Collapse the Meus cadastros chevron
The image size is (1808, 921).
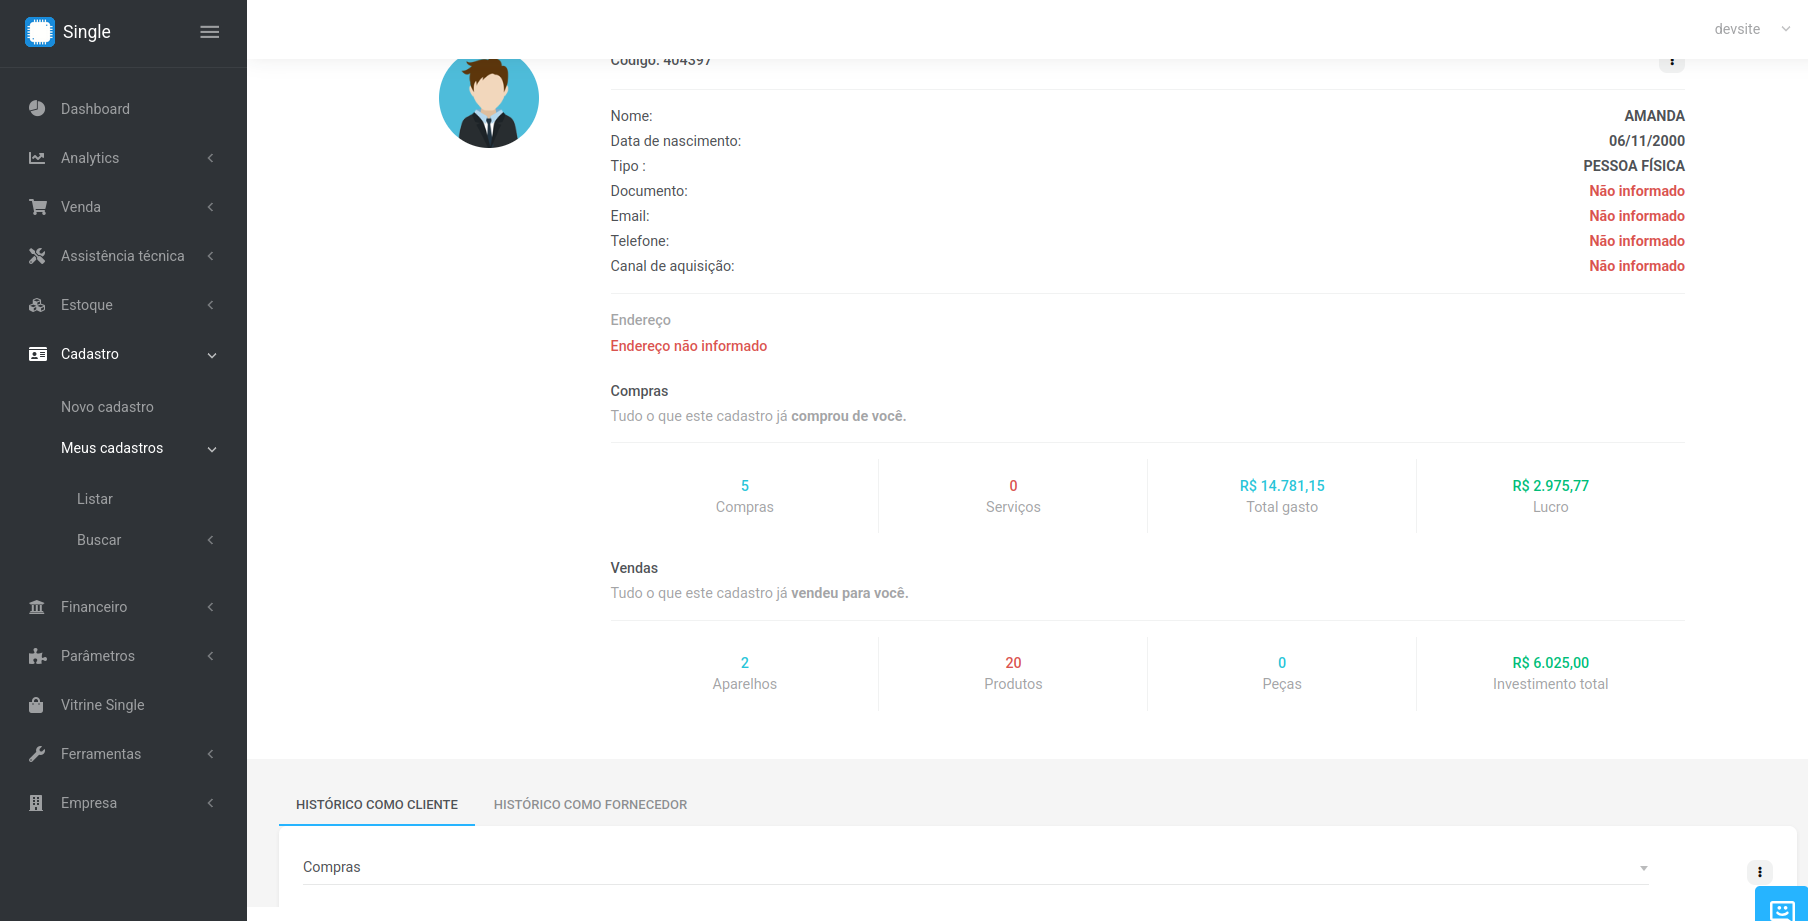pyautogui.click(x=212, y=449)
